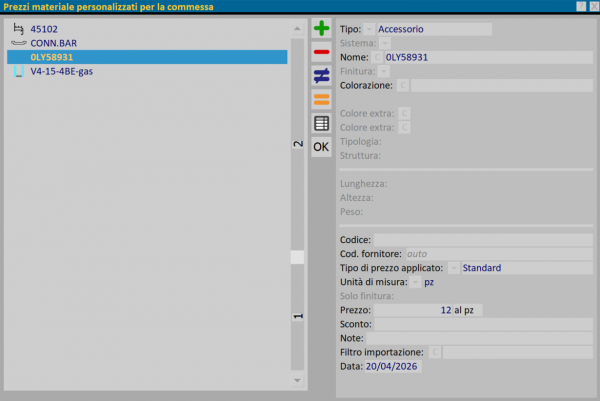600x401 pixels.
Task: Click the C button beside Nome
Action: point(377,57)
